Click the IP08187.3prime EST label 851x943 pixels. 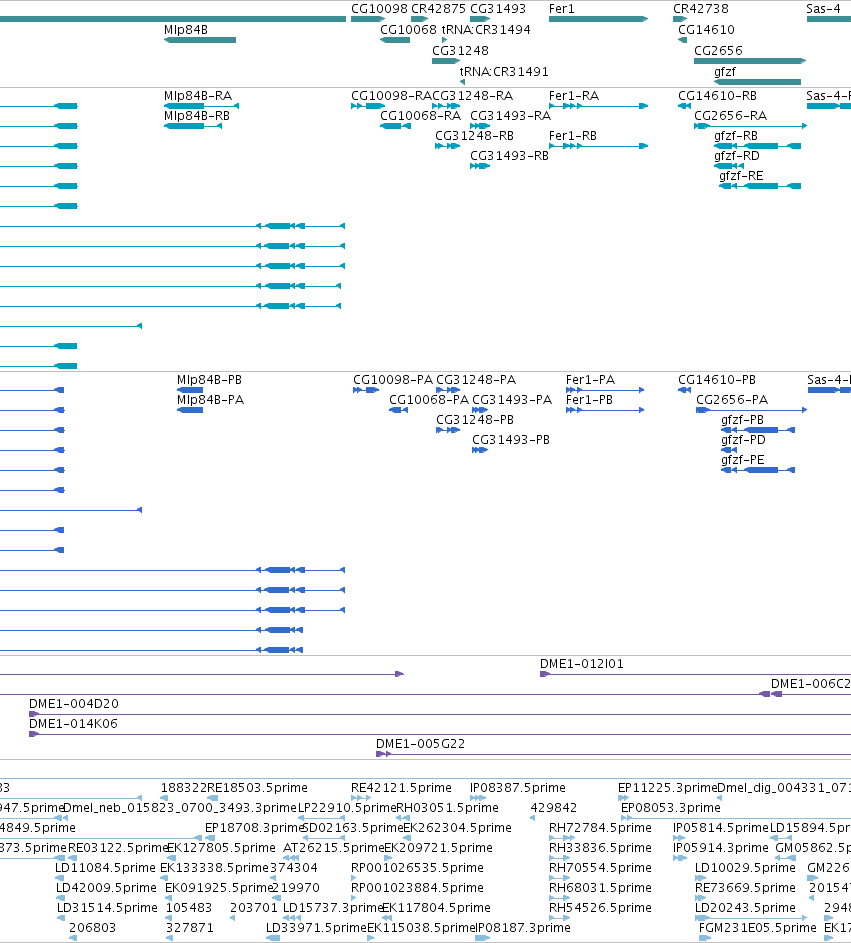tap(523, 927)
